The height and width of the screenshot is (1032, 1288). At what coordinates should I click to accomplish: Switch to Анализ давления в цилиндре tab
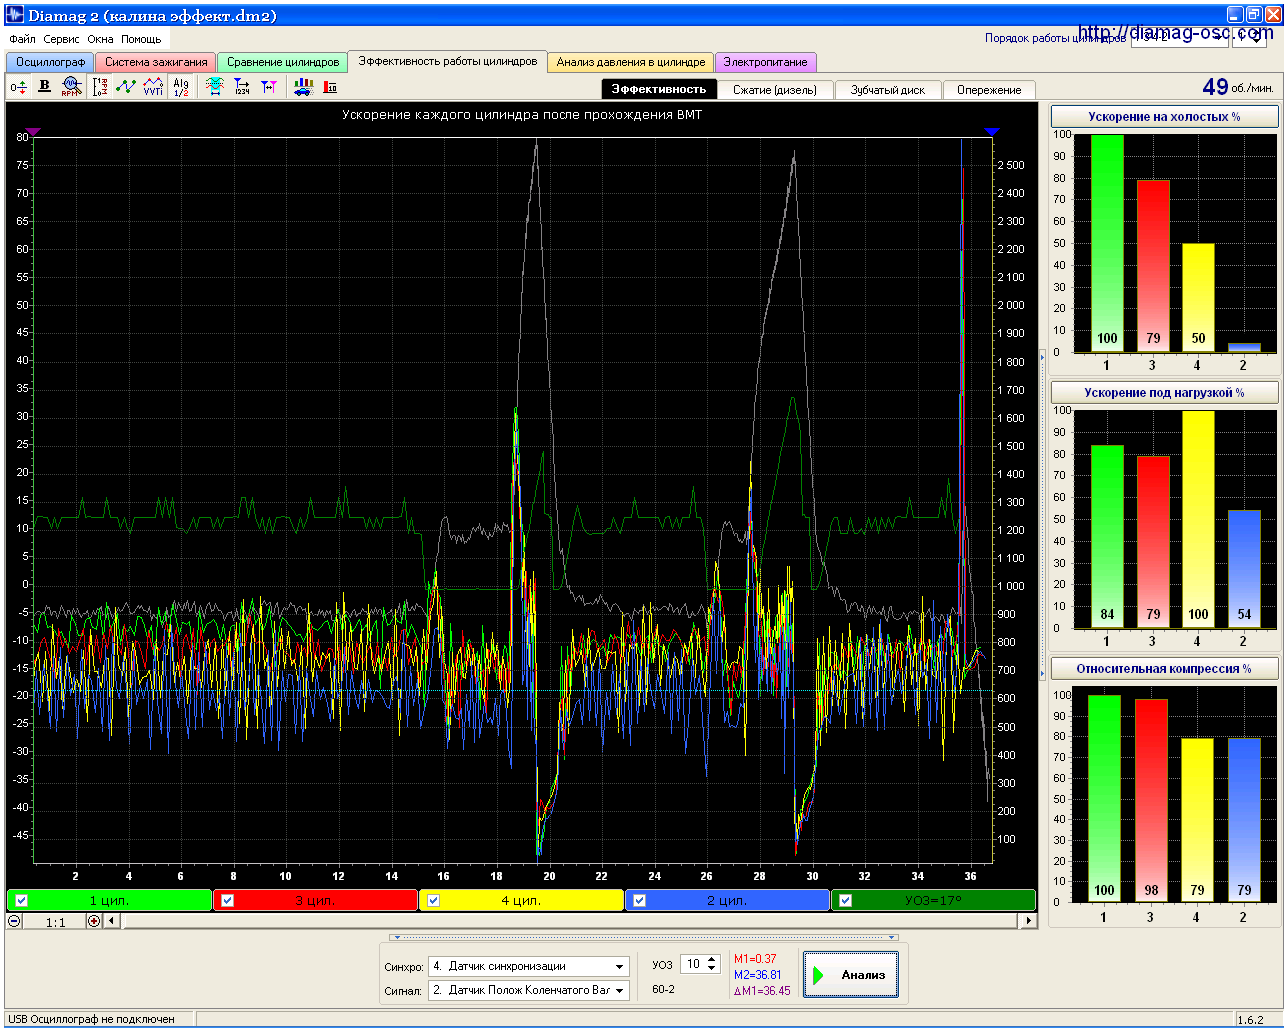click(631, 62)
